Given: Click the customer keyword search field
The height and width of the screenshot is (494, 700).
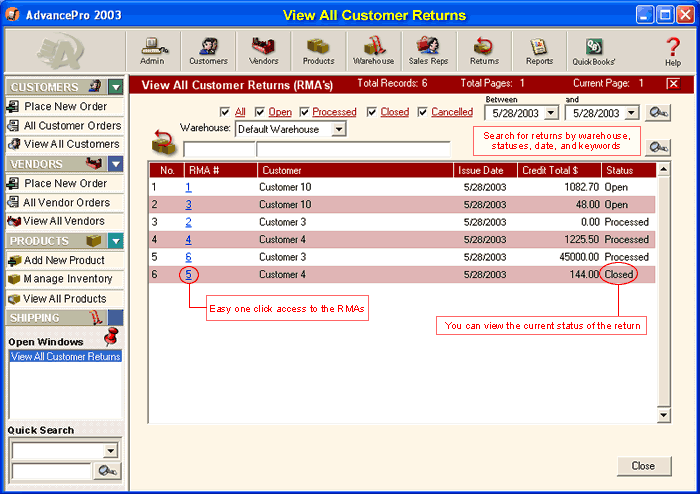Looking at the screenshot, I should [353, 149].
